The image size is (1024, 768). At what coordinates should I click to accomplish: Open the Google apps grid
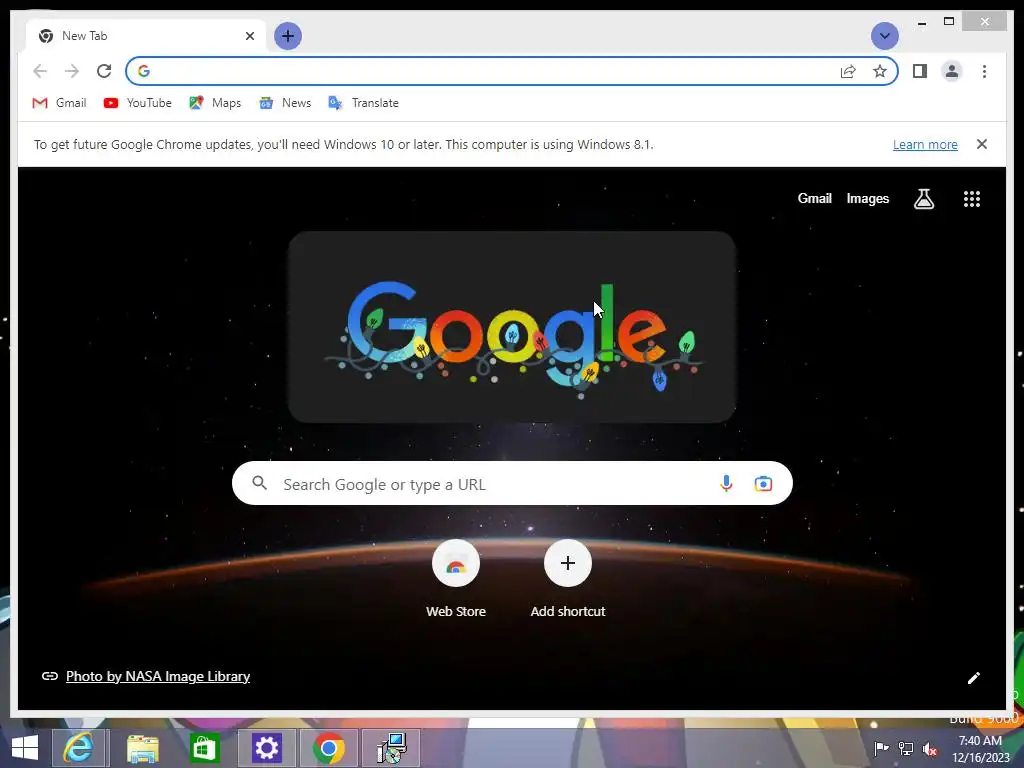click(x=971, y=199)
